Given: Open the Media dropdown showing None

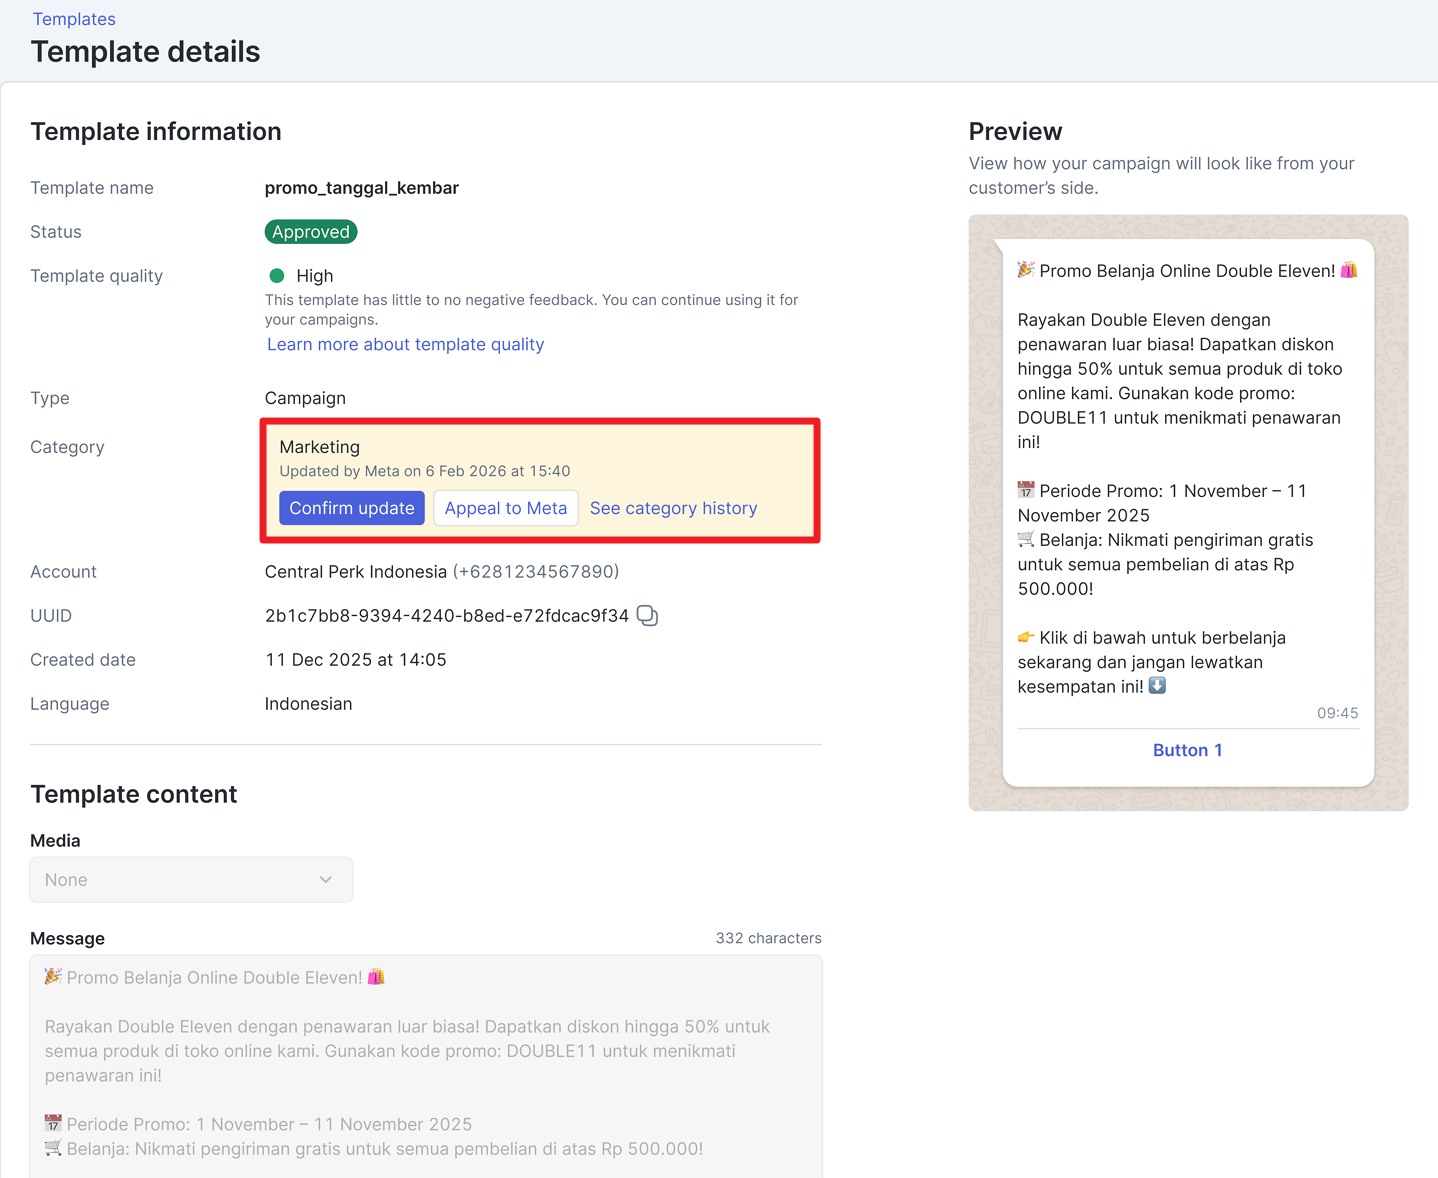Looking at the screenshot, I should tap(191, 880).
